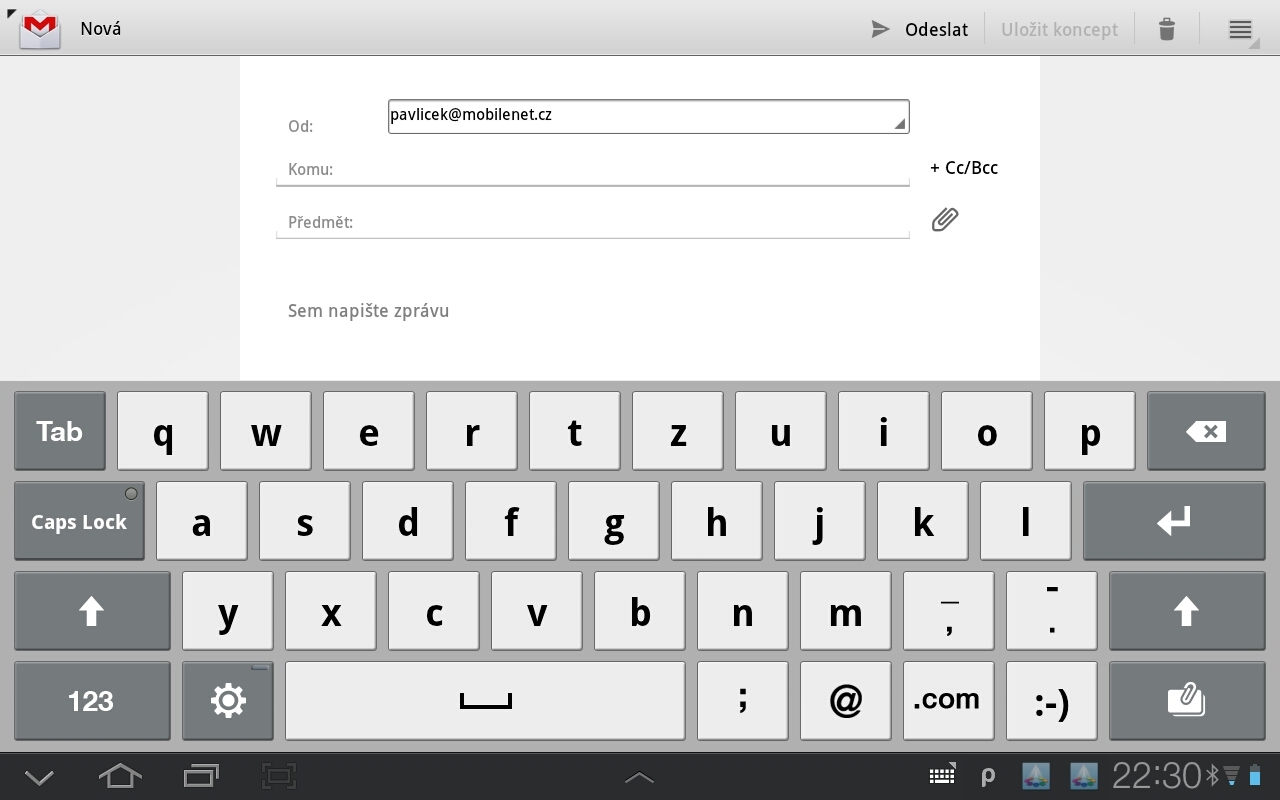The height and width of the screenshot is (800, 1280).
Task: Show Cc/Bcc fields
Action: (x=963, y=167)
